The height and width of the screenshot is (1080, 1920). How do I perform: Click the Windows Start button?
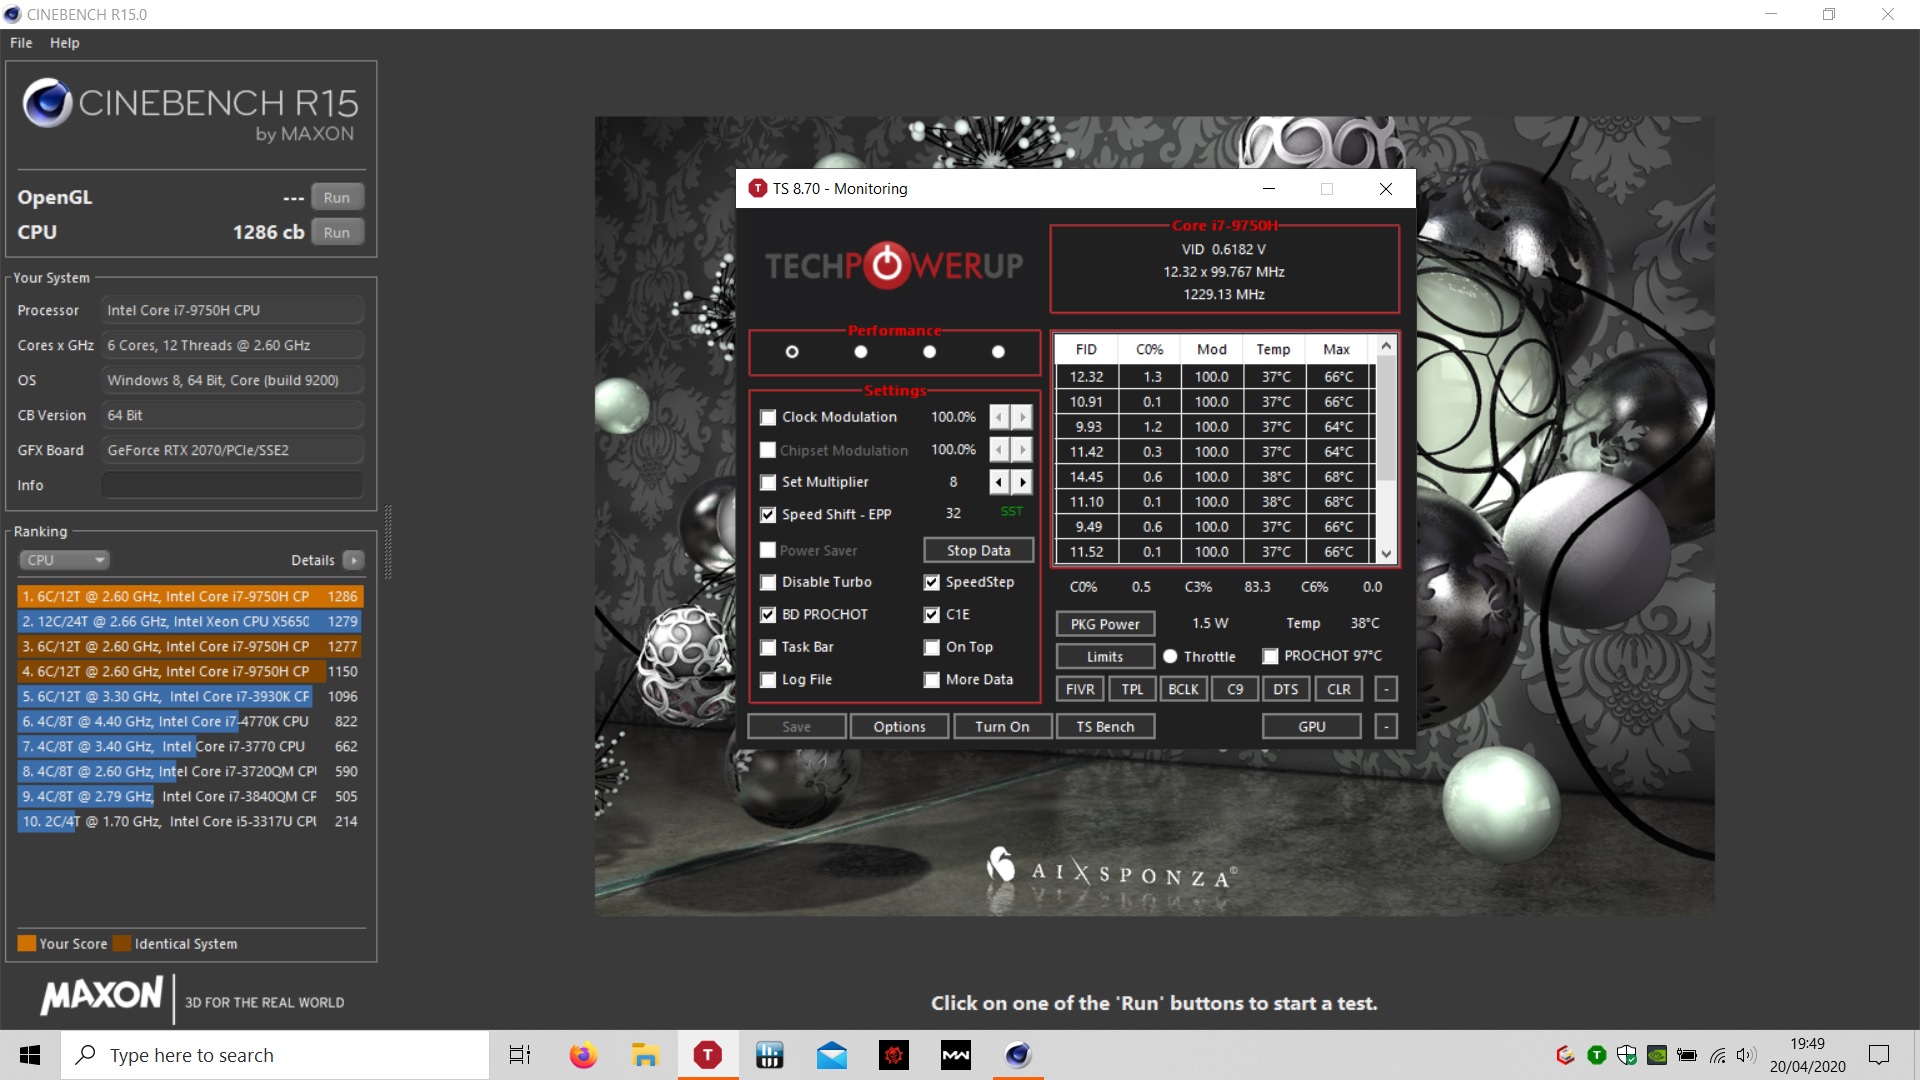click(x=30, y=1055)
